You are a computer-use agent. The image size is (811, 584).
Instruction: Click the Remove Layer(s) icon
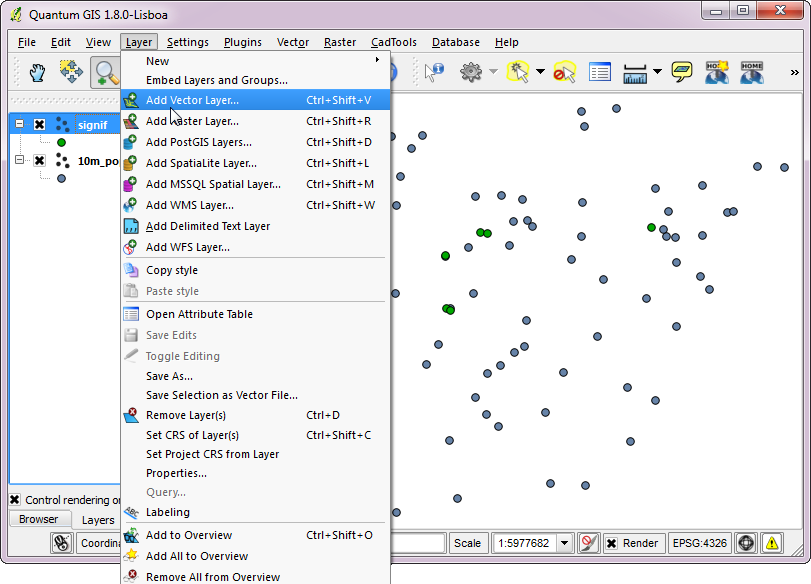tap(131, 415)
